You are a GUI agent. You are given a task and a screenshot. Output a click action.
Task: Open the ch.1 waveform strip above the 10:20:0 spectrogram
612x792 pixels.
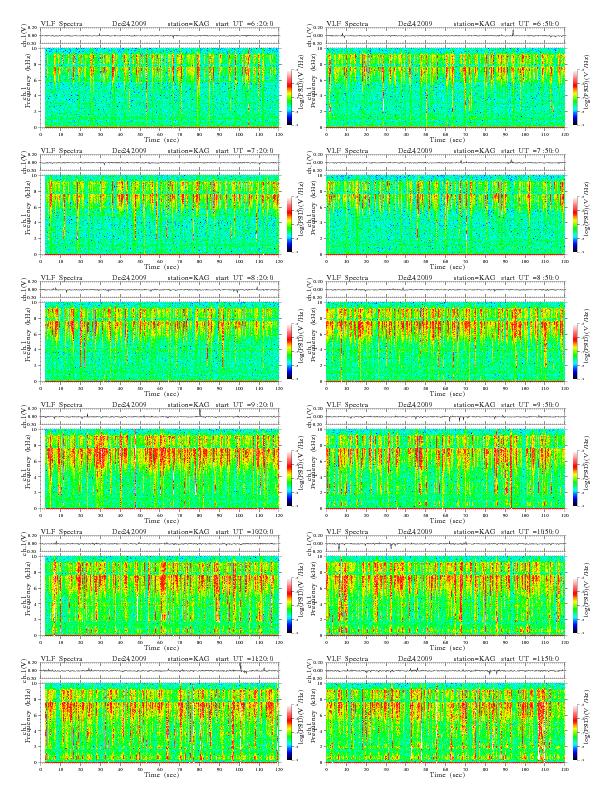click(x=160, y=544)
